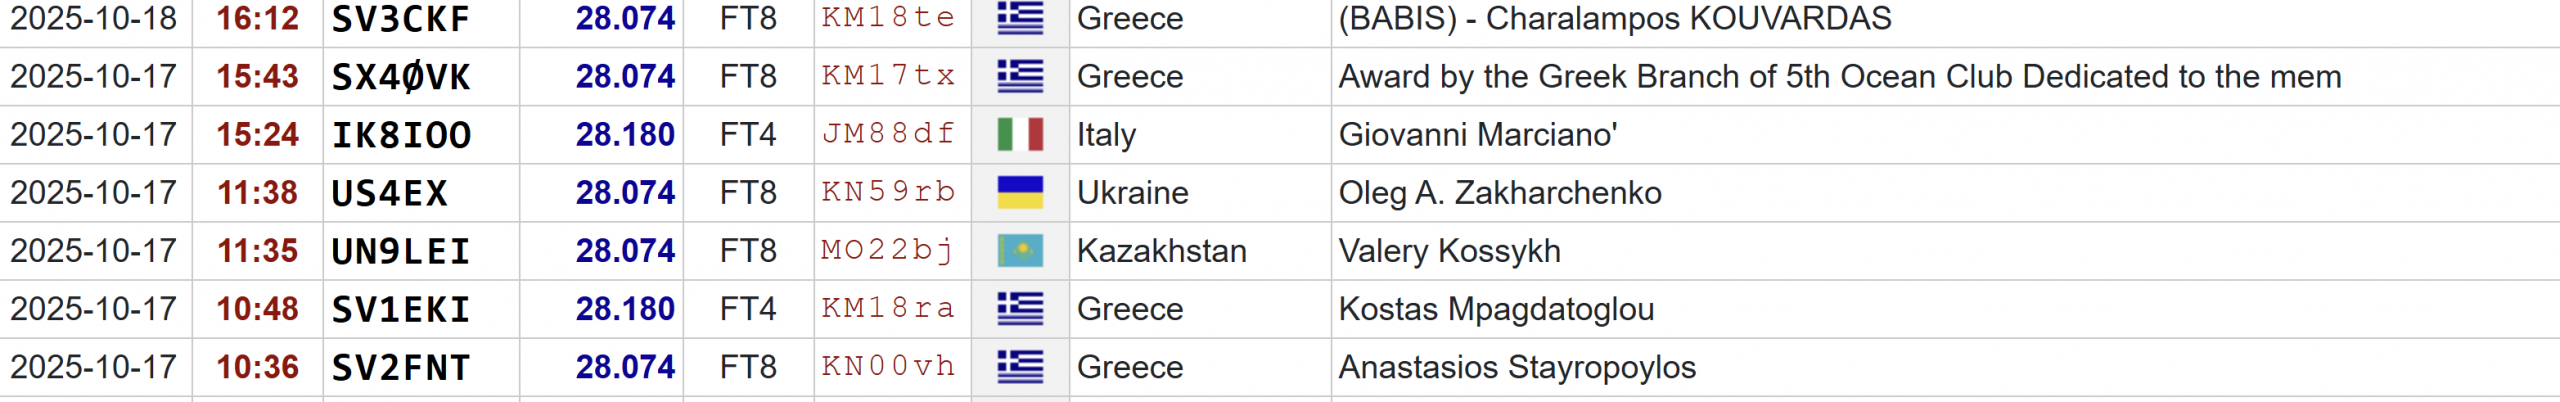The width and height of the screenshot is (2560, 402).
Task: Open the US4EX callsign entry
Action: coord(389,193)
